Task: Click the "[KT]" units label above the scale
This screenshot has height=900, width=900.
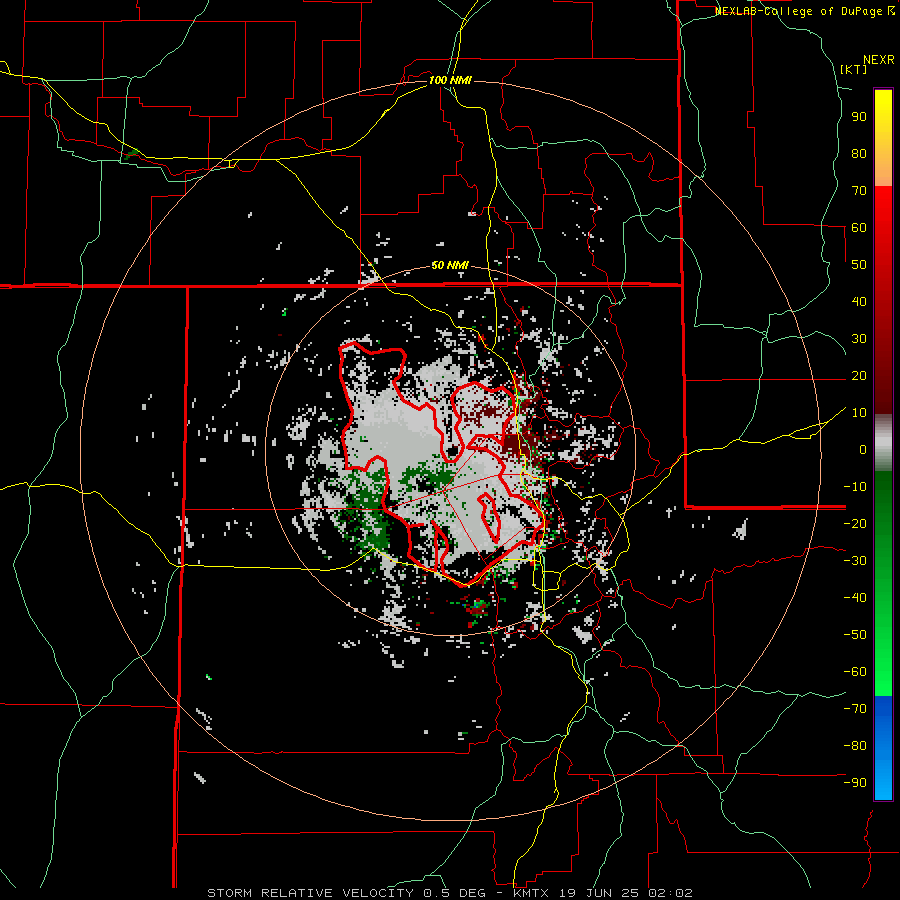Action: point(854,69)
